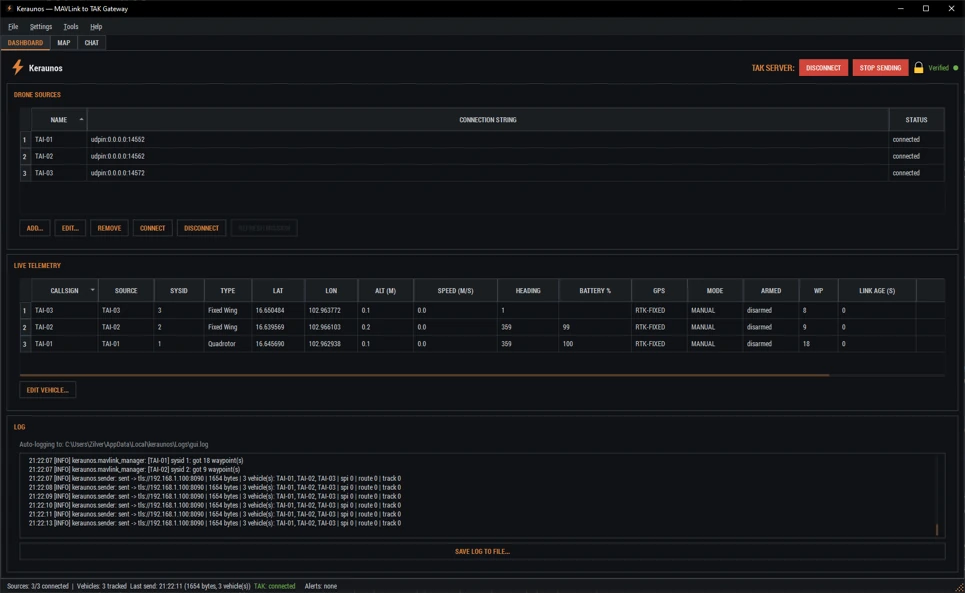
Task: Click the Remove button
Action: (x=109, y=228)
